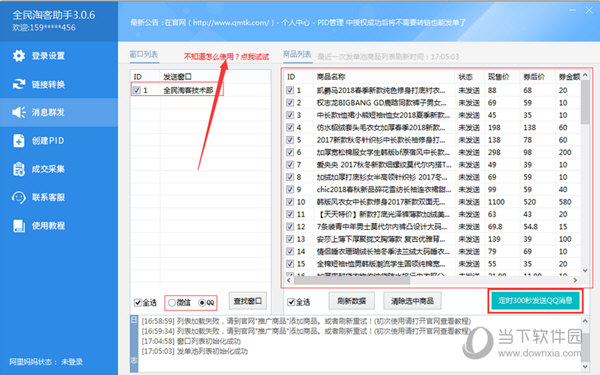Click price 1100 in row 10

[496, 202]
